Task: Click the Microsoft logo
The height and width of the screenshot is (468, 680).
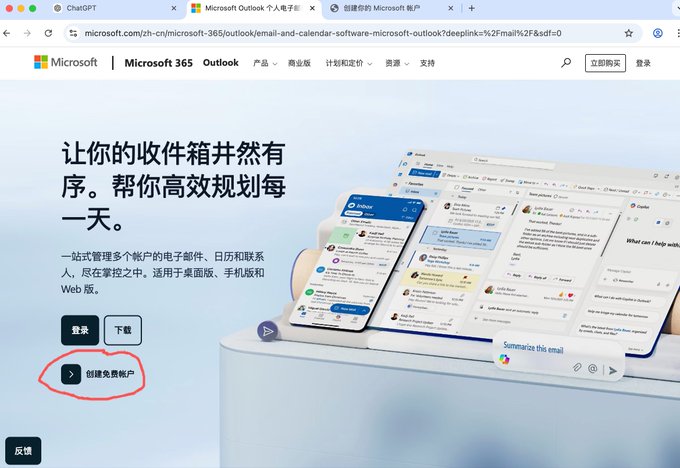Action: tap(65, 62)
